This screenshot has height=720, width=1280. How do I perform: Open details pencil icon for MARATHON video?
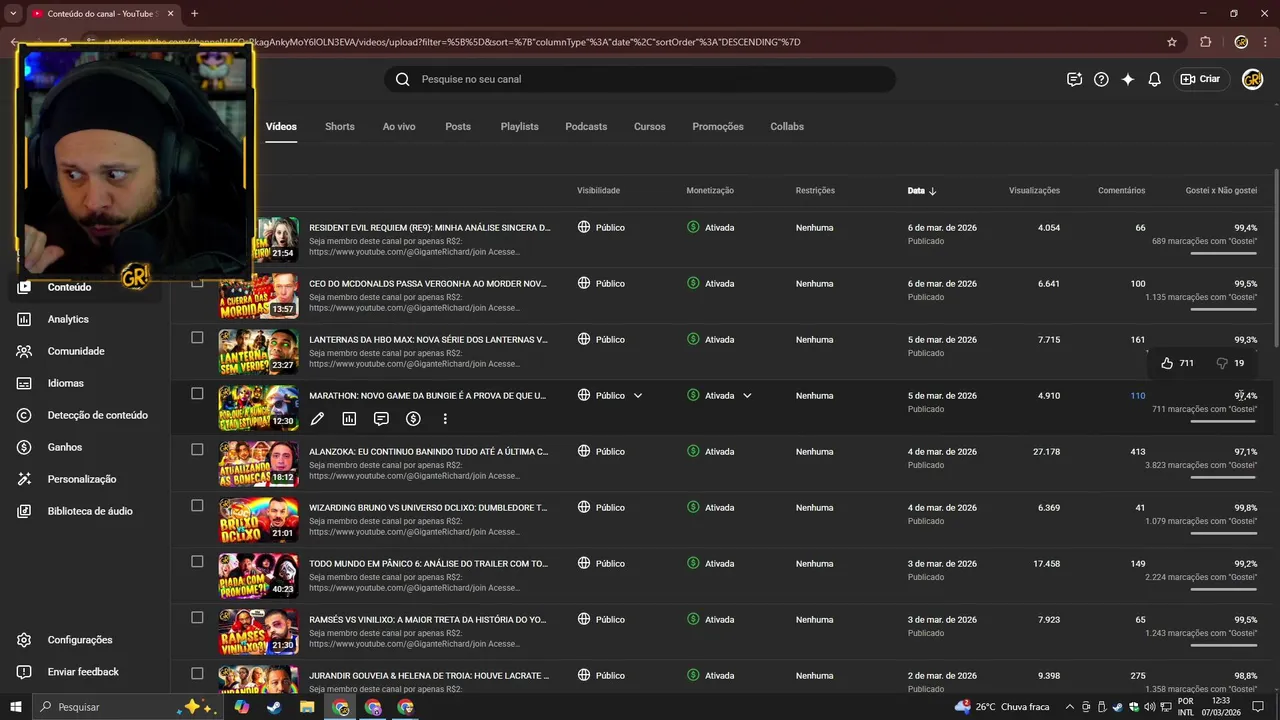[317, 419]
